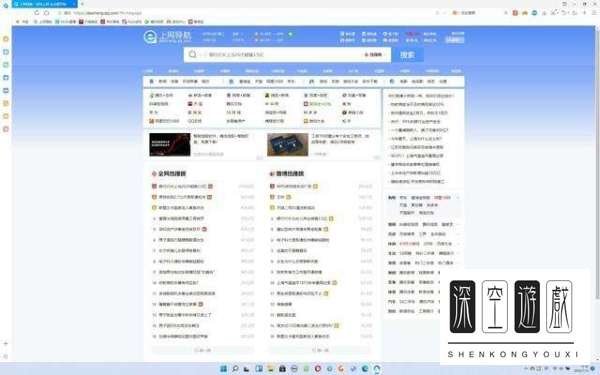
Task: Open a new browser tab with plus button
Action: 82,4
